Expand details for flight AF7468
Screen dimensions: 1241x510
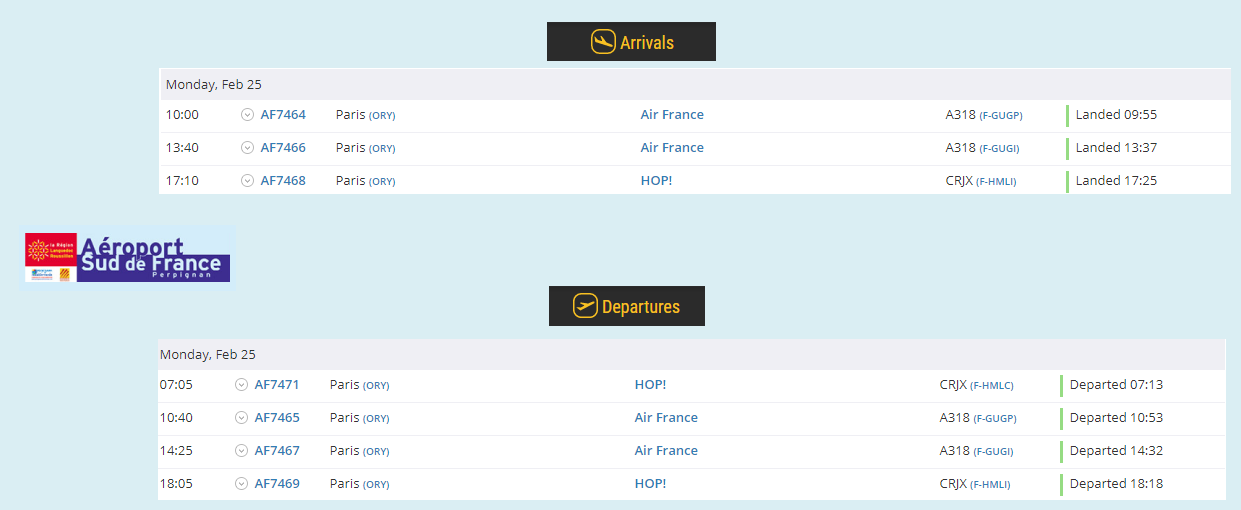(x=247, y=181)
